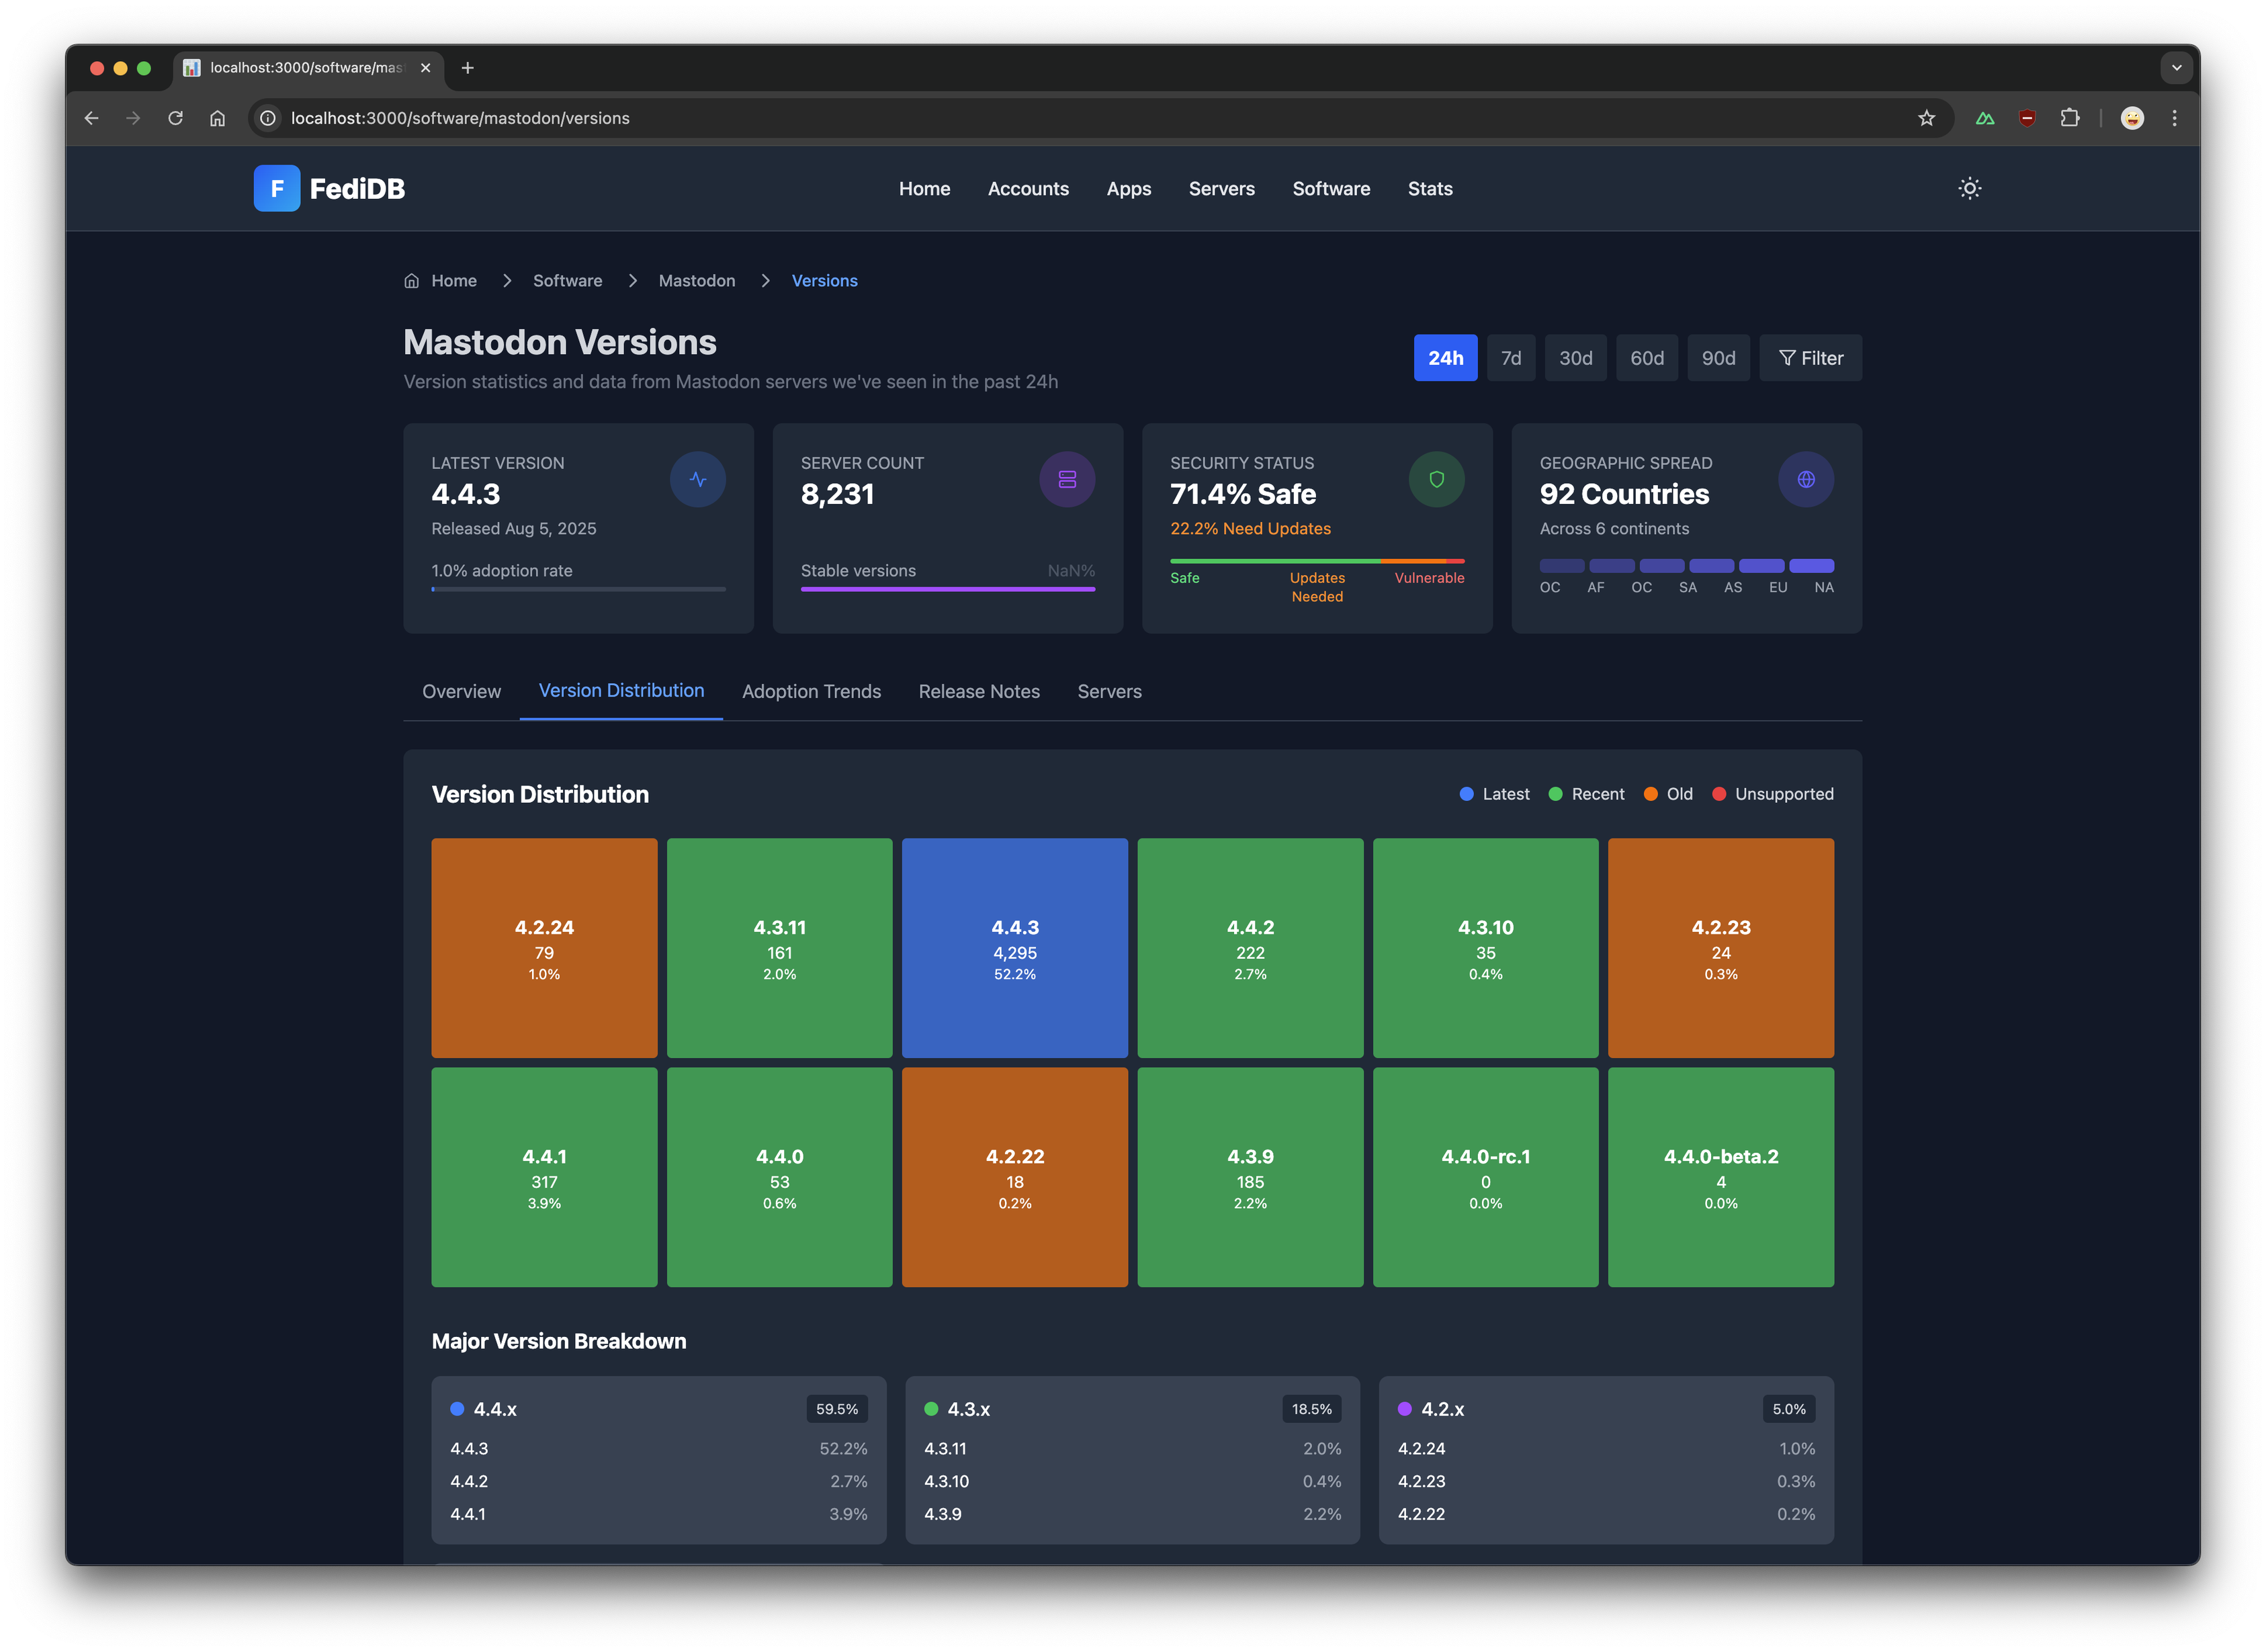Screen dimensions: 2266x1652
Task: Open the Chrome three-dot menu
Action: click(2174, 118)
